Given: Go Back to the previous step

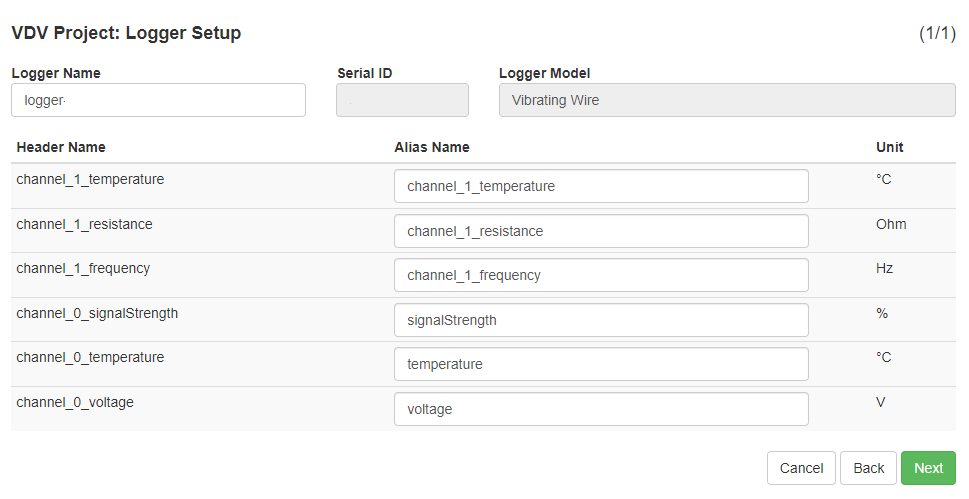Looking at the screenshot, I should click(868, 468).
